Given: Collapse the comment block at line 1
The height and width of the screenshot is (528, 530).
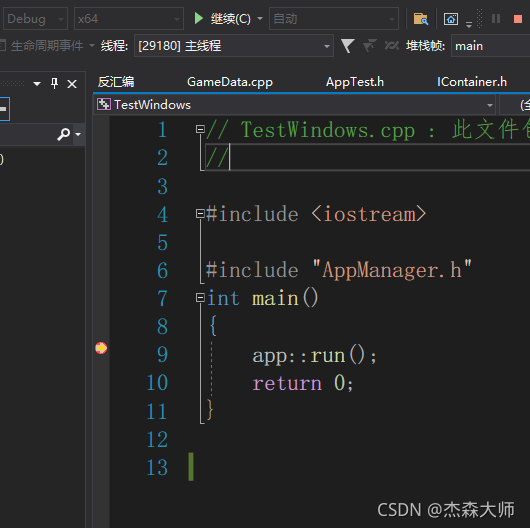Looking at the screenshot, I should tap(200, 129).
